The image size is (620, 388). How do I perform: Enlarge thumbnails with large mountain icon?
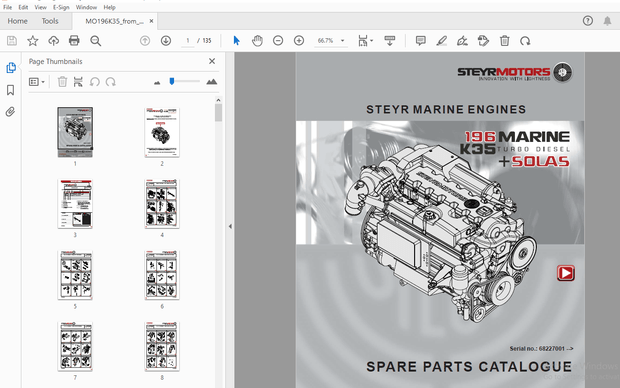point(212,82)
